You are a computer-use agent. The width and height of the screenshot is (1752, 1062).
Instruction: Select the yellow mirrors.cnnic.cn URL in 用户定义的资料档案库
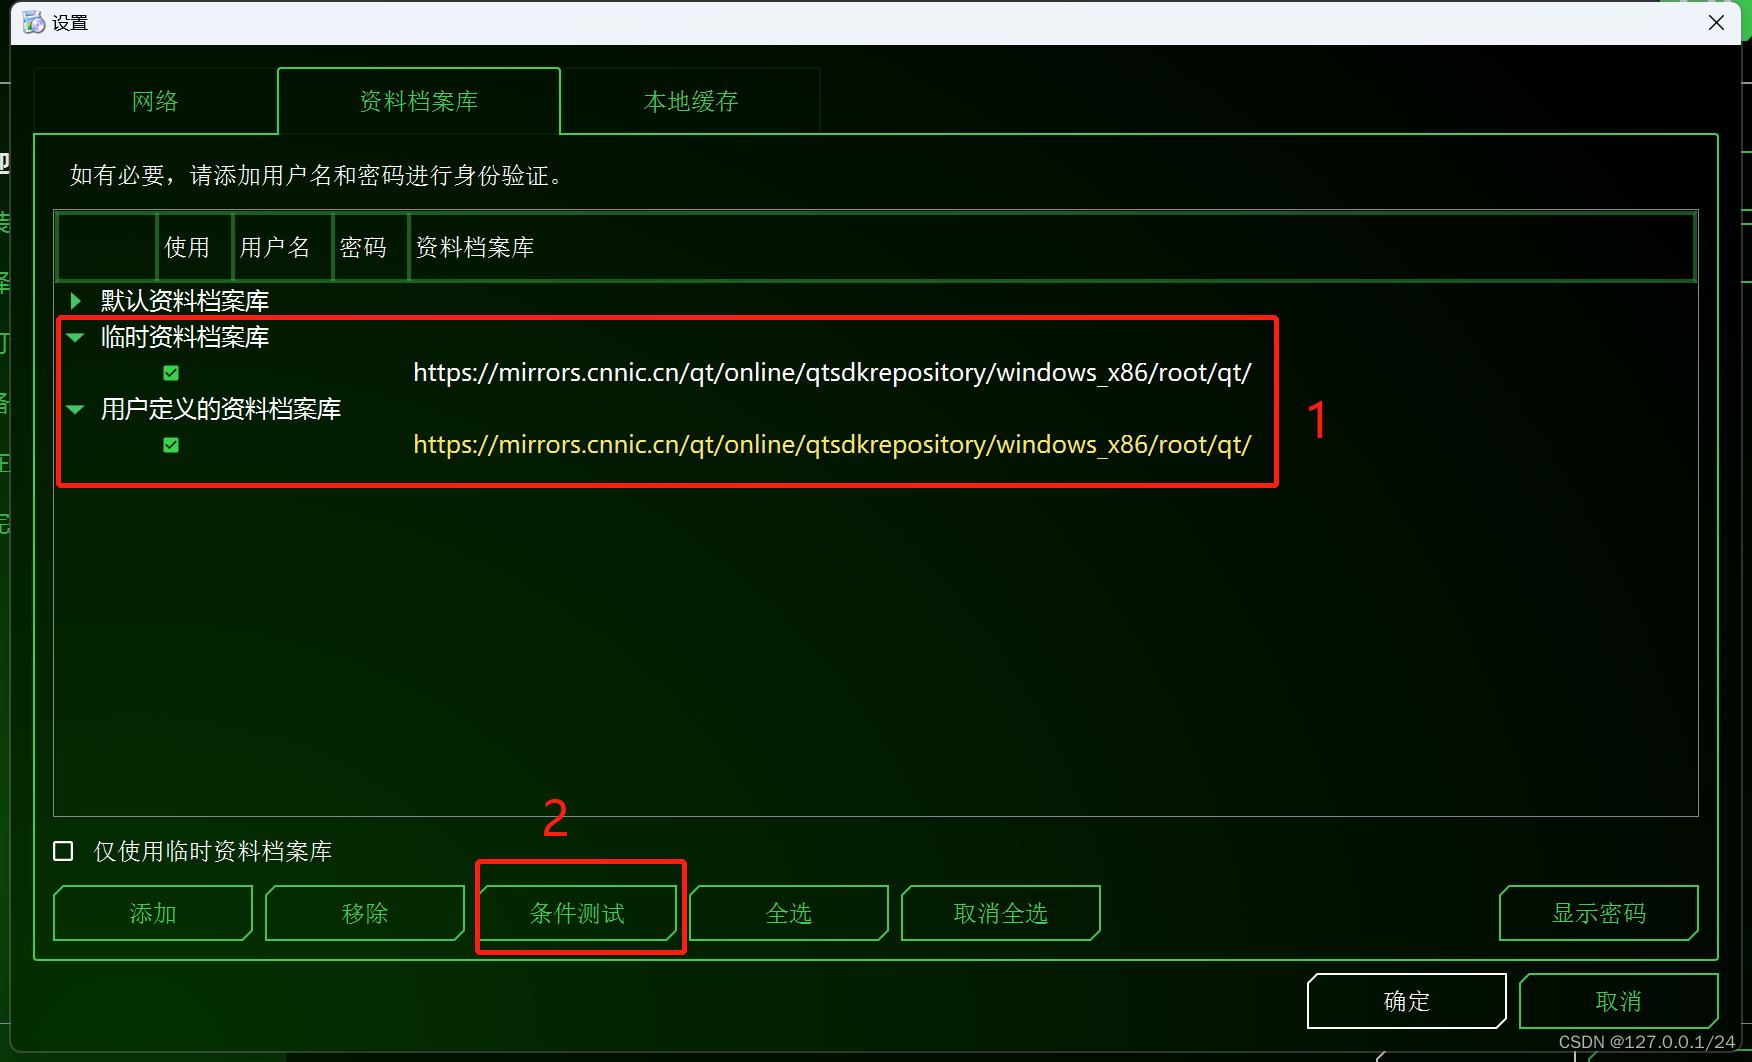(x=832, y=445)
